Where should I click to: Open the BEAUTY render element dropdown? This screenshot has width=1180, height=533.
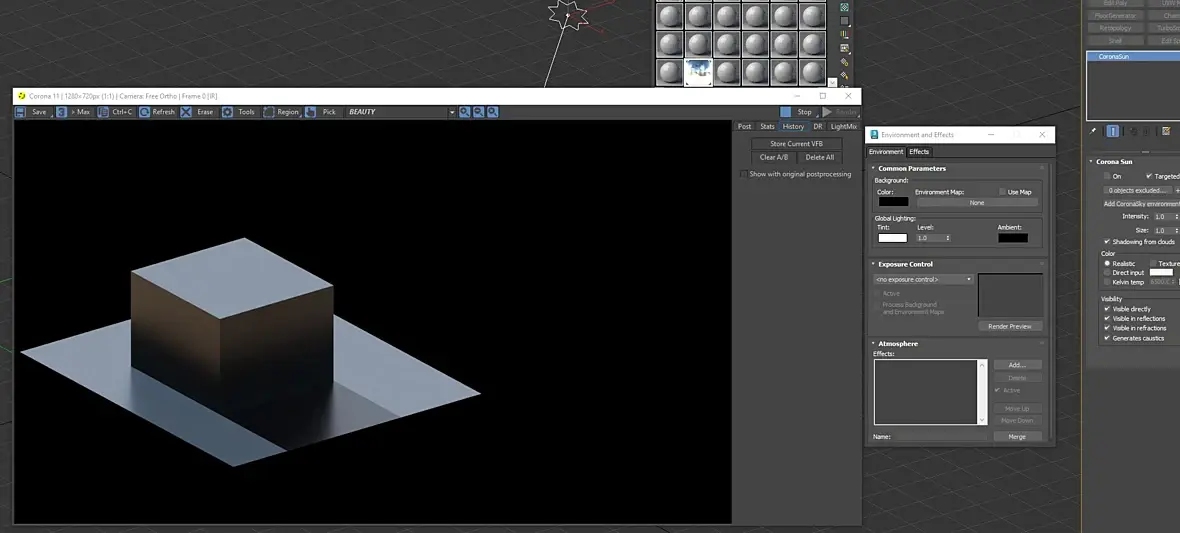(400, 112)
